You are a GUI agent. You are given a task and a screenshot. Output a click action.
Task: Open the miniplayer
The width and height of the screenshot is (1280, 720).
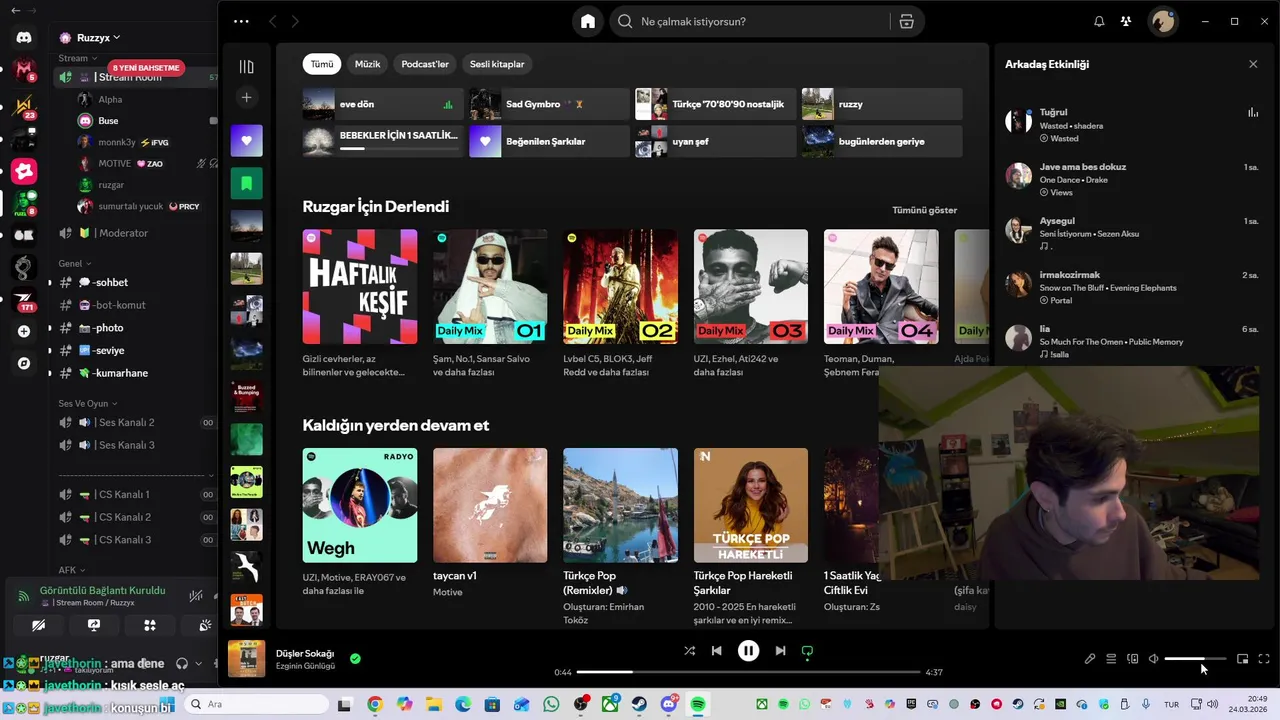pos(1242,659)
